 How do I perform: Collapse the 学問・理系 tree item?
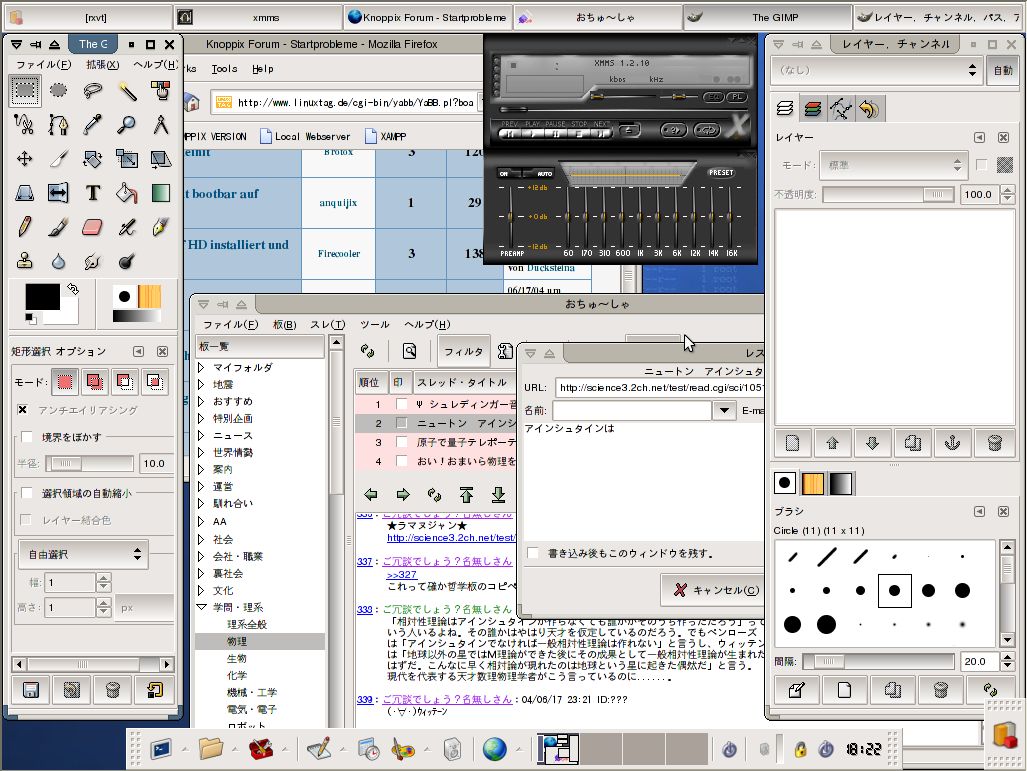(201, 607)
